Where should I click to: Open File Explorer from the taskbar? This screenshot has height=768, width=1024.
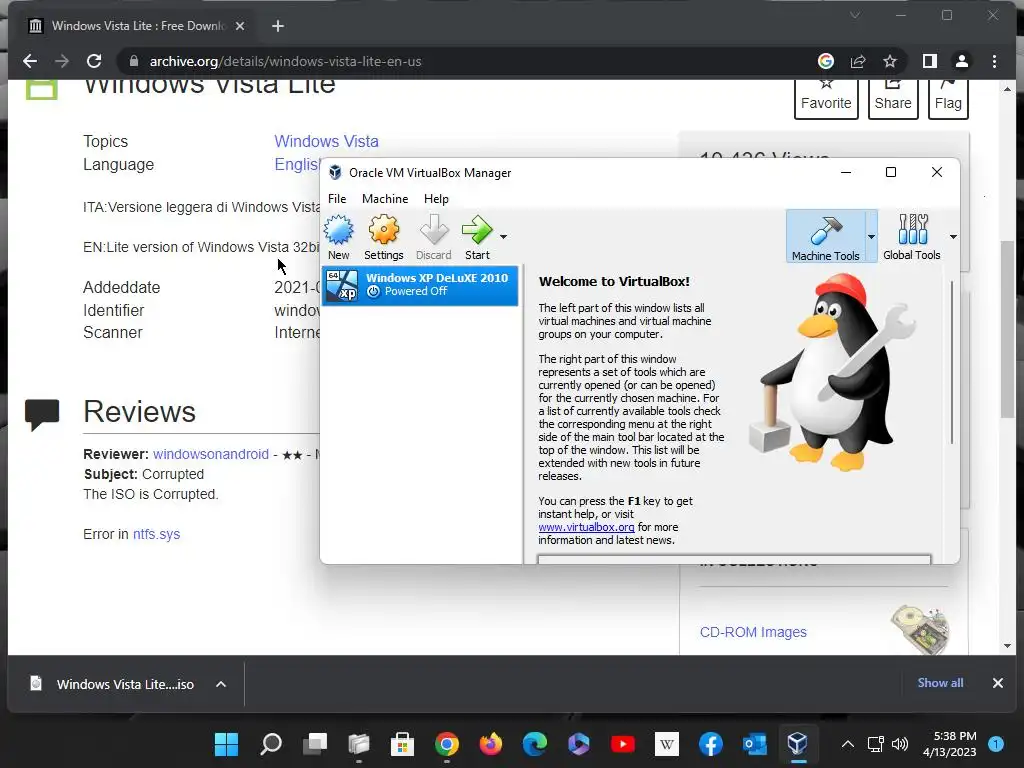(359, 744)
